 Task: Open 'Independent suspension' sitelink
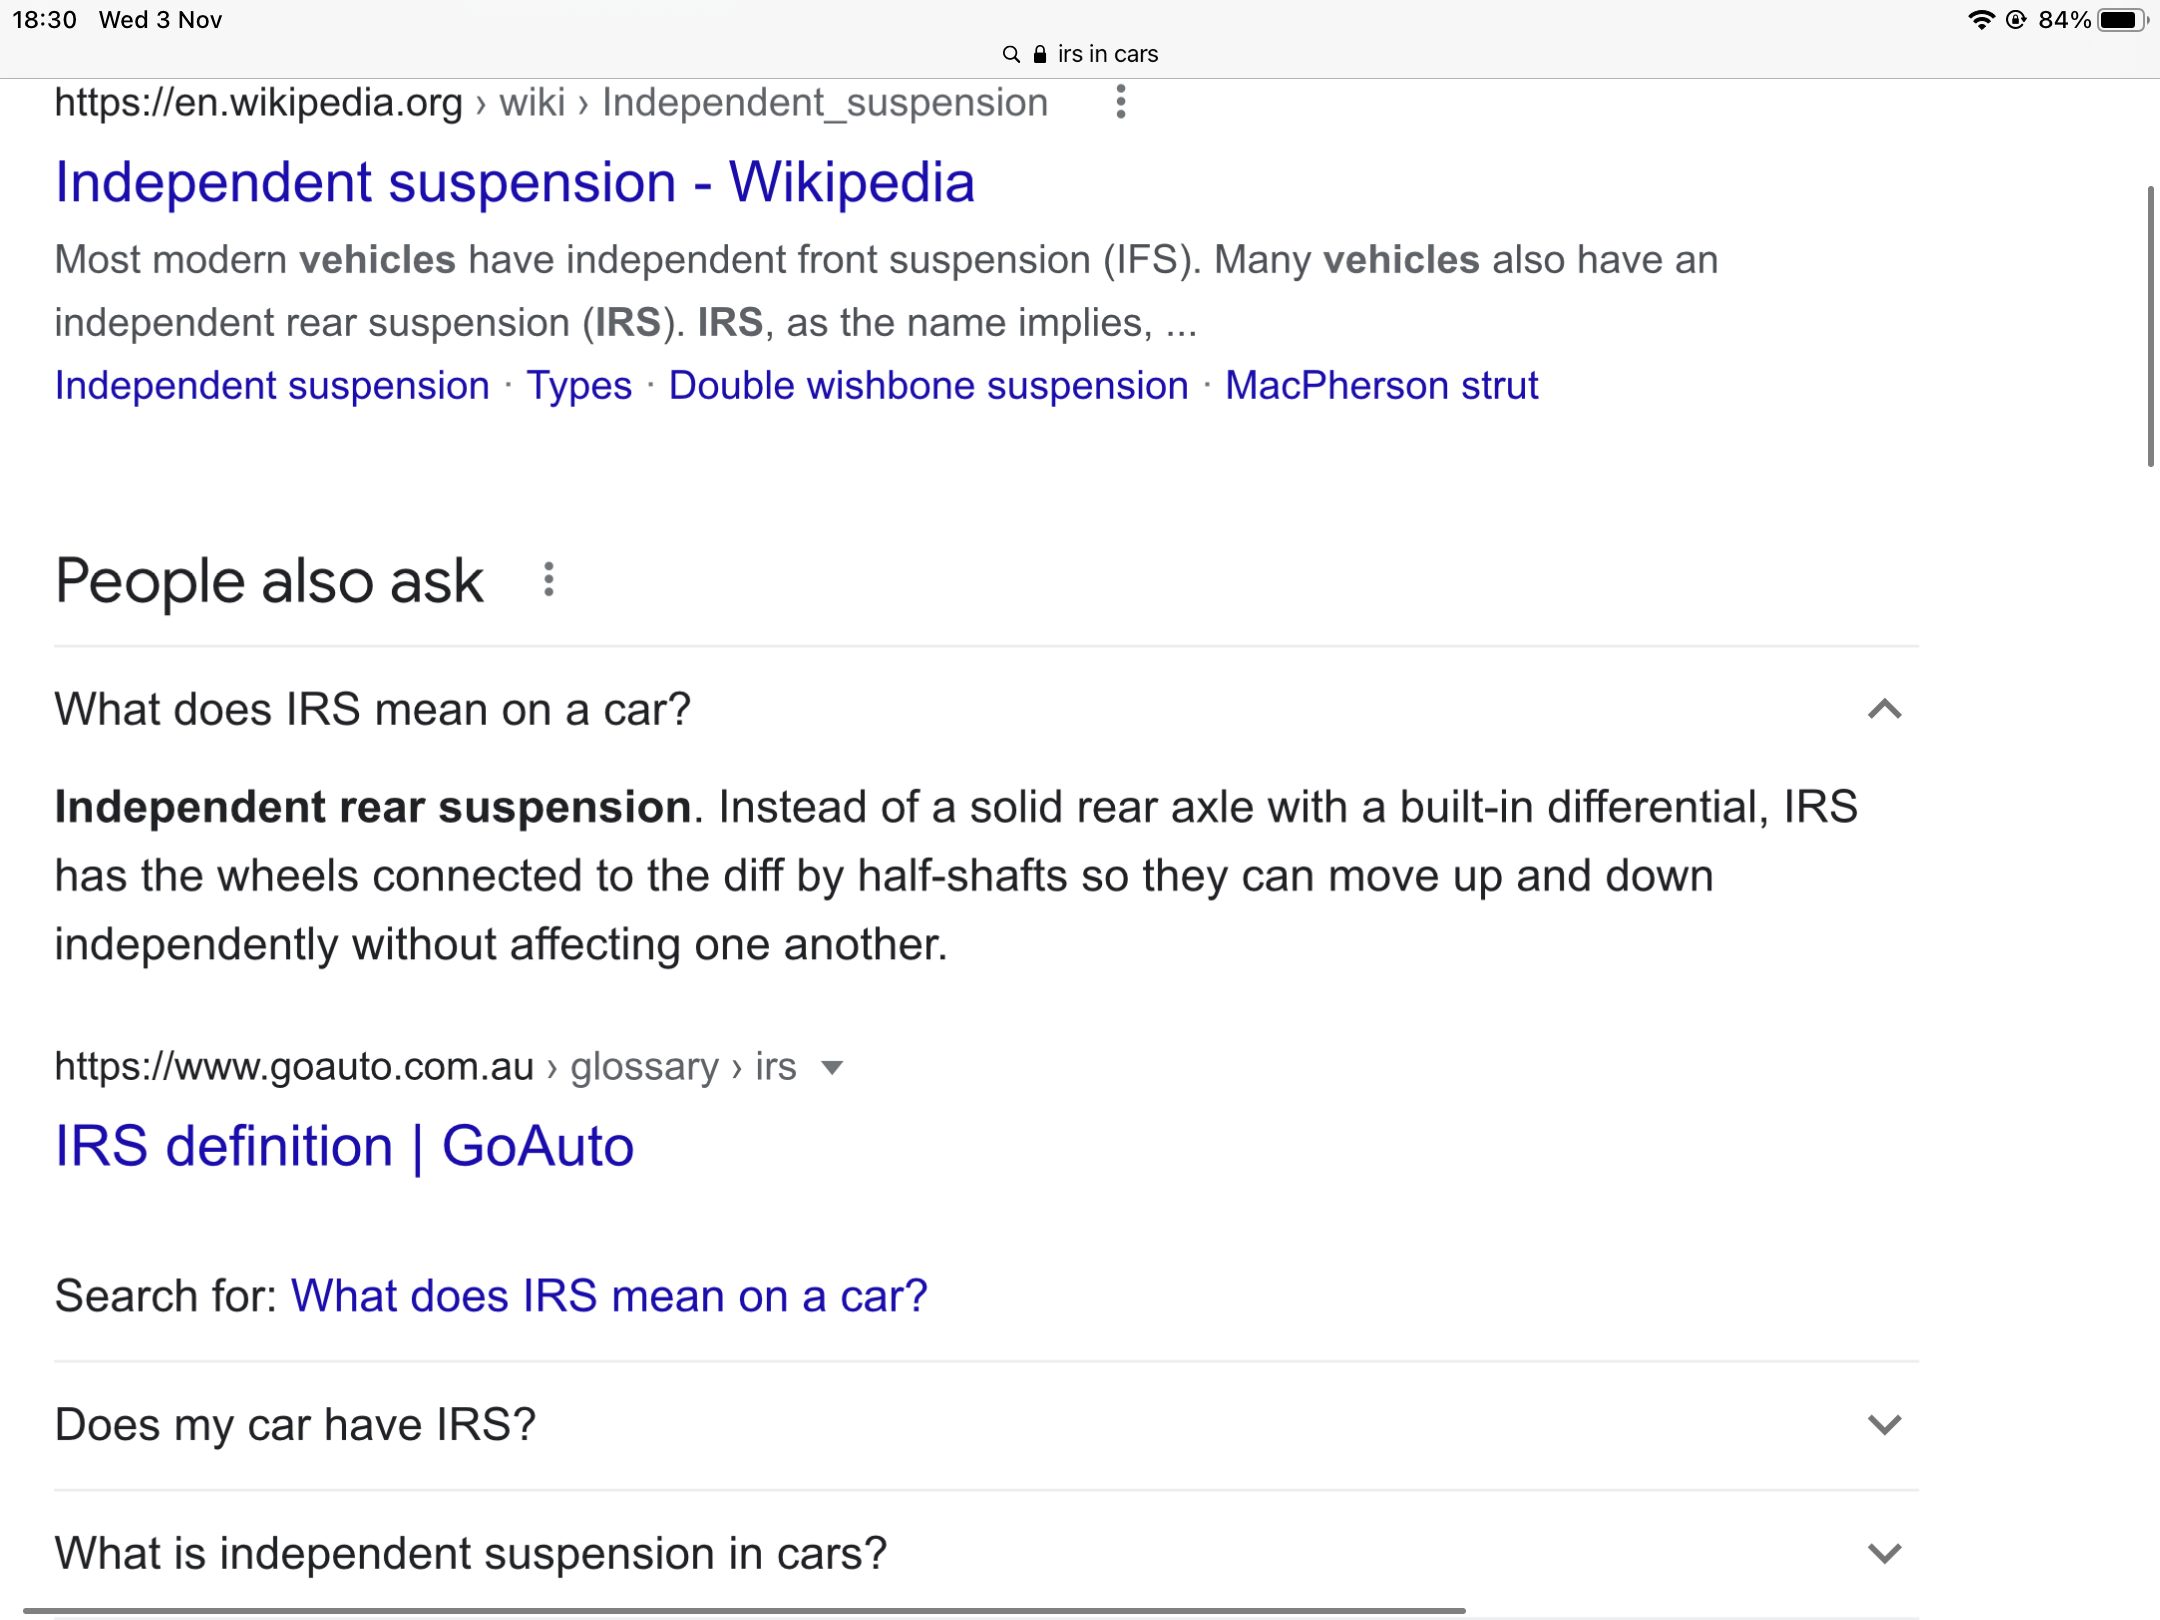pos(272,386)
